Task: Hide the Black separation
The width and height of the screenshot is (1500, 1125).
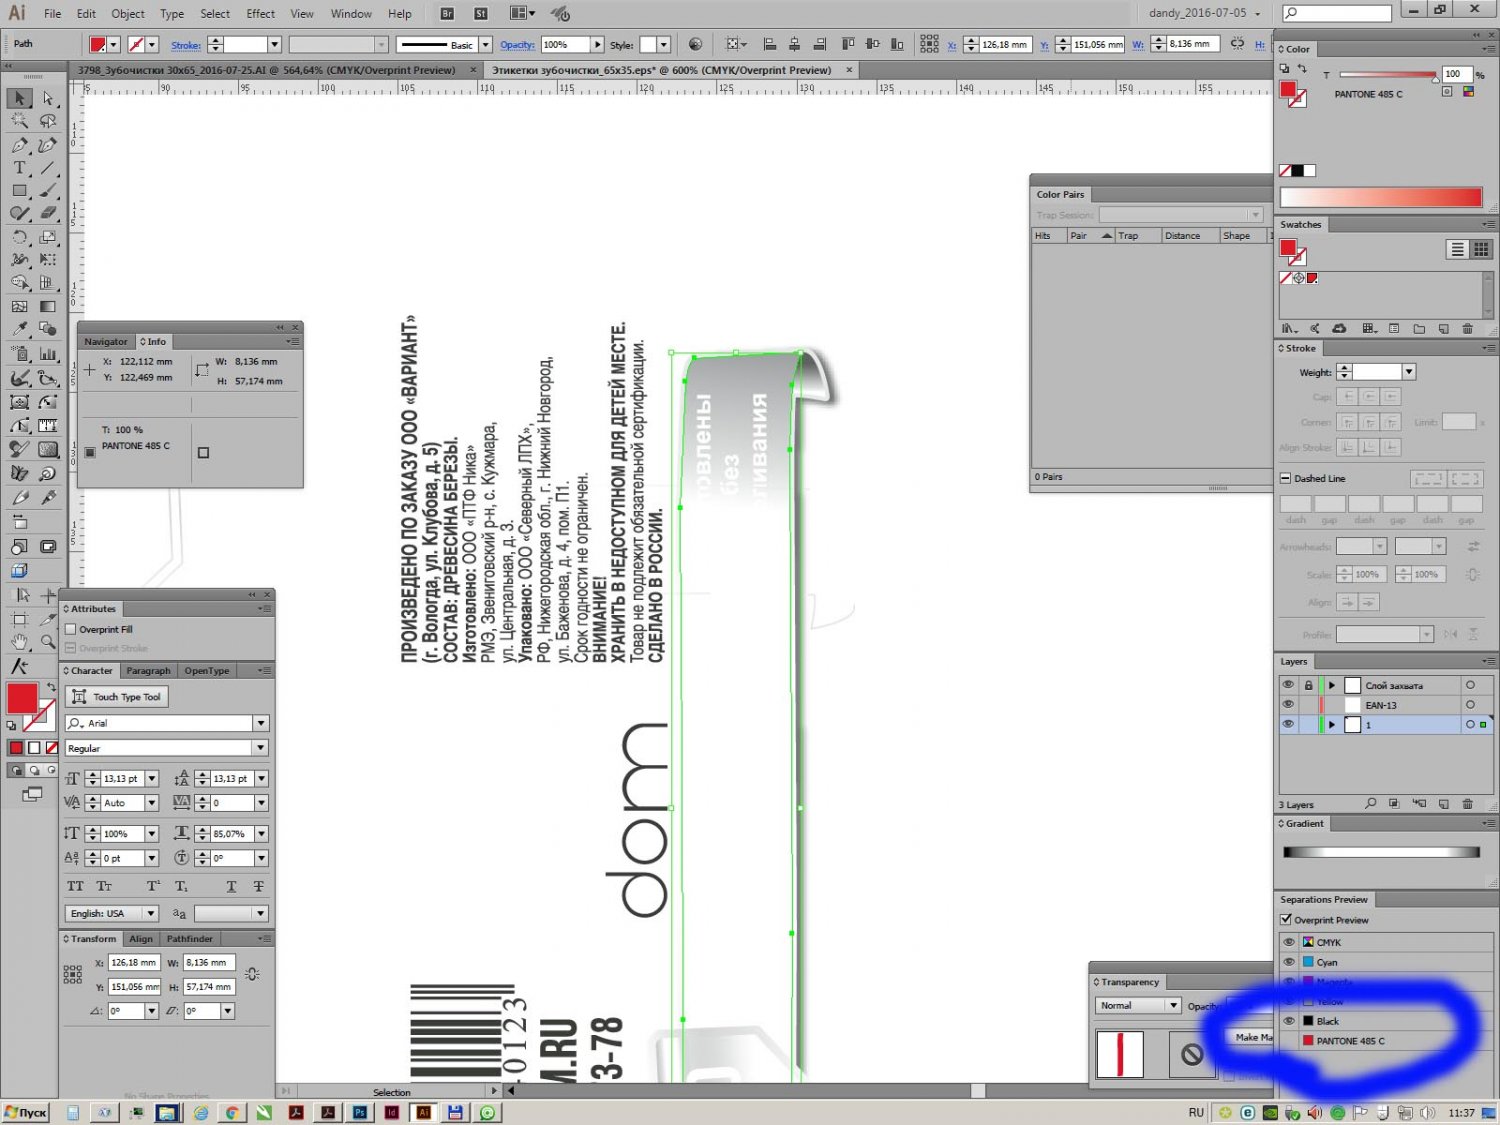Action: [1289, 1021]
